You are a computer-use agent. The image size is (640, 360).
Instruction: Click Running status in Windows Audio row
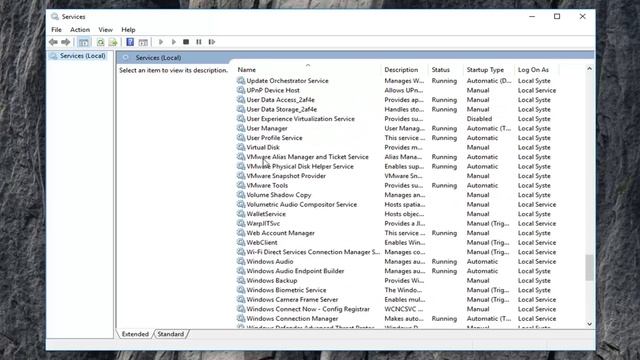click(x=444, y=261)
